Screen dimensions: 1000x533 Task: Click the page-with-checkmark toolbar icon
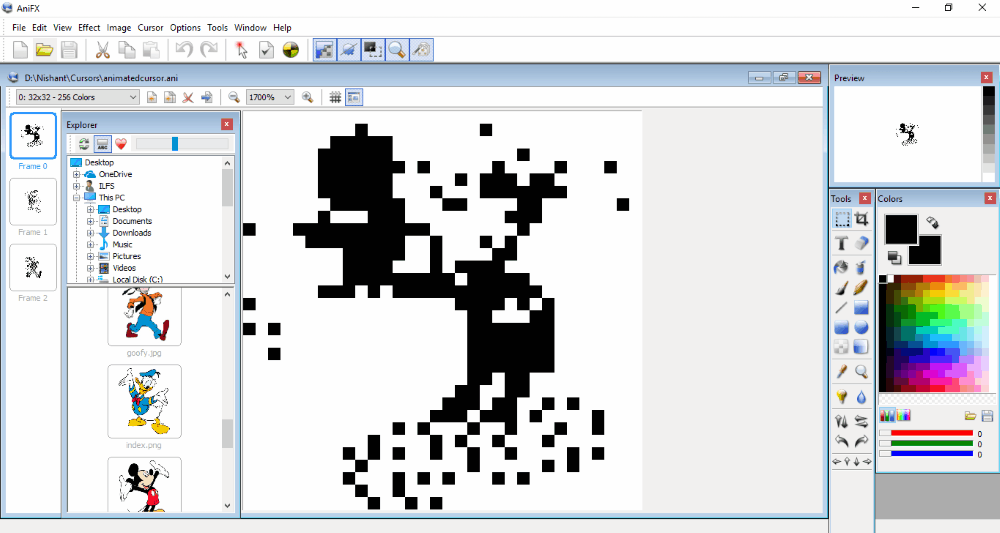(266, 49)
